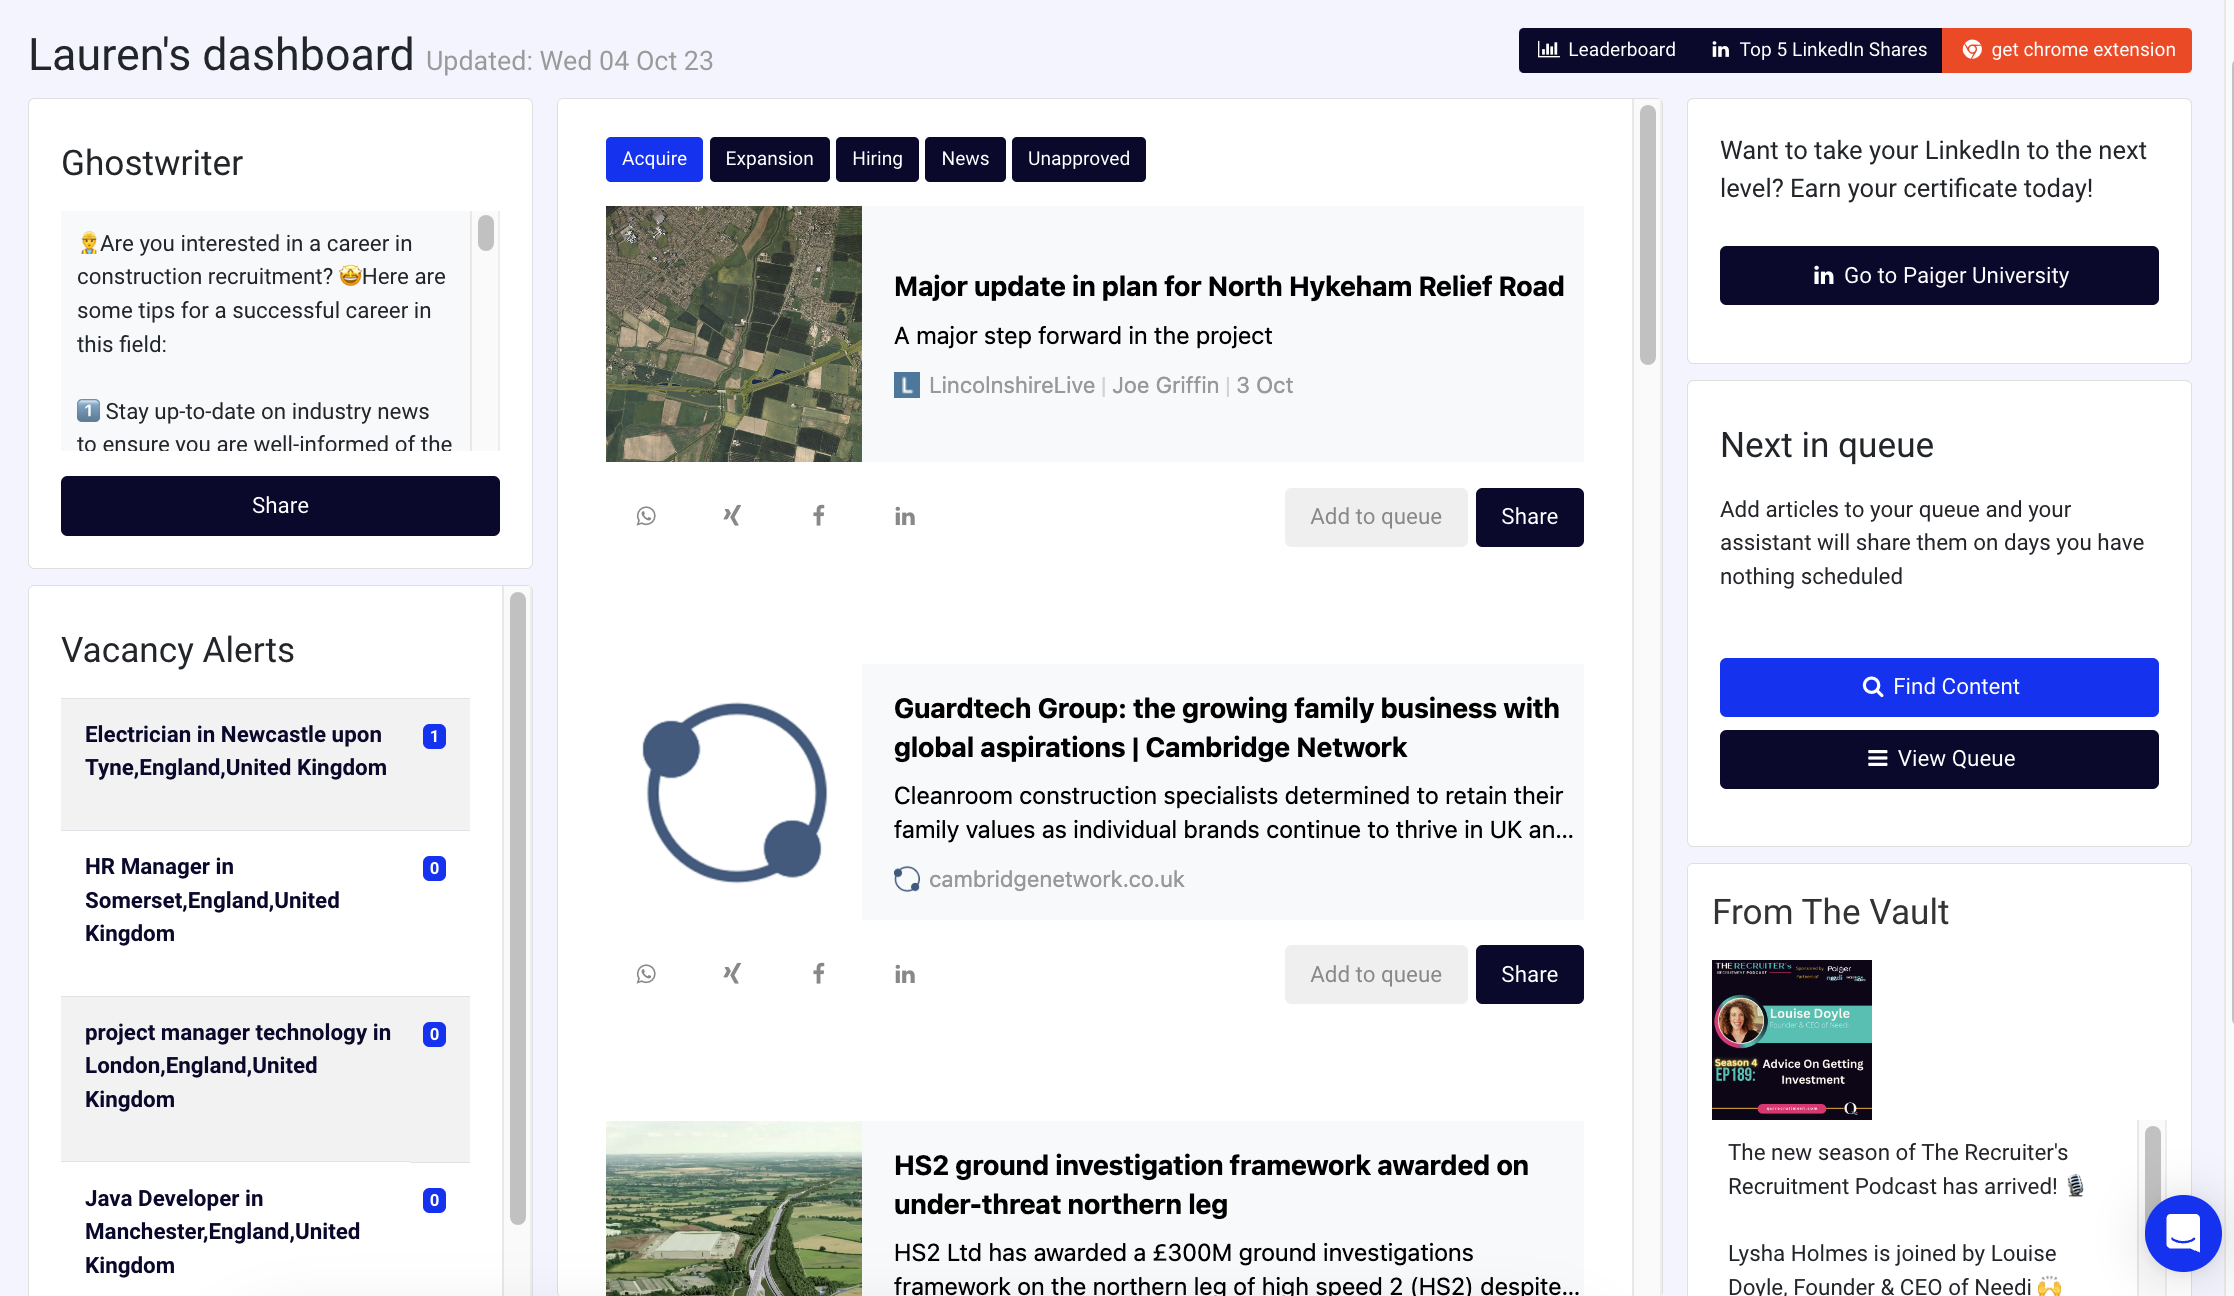The height and width of the screenshot is (1296, 2234).
Task: Open View Queue
Action: pyautogui.click(x=1939, y=759)
